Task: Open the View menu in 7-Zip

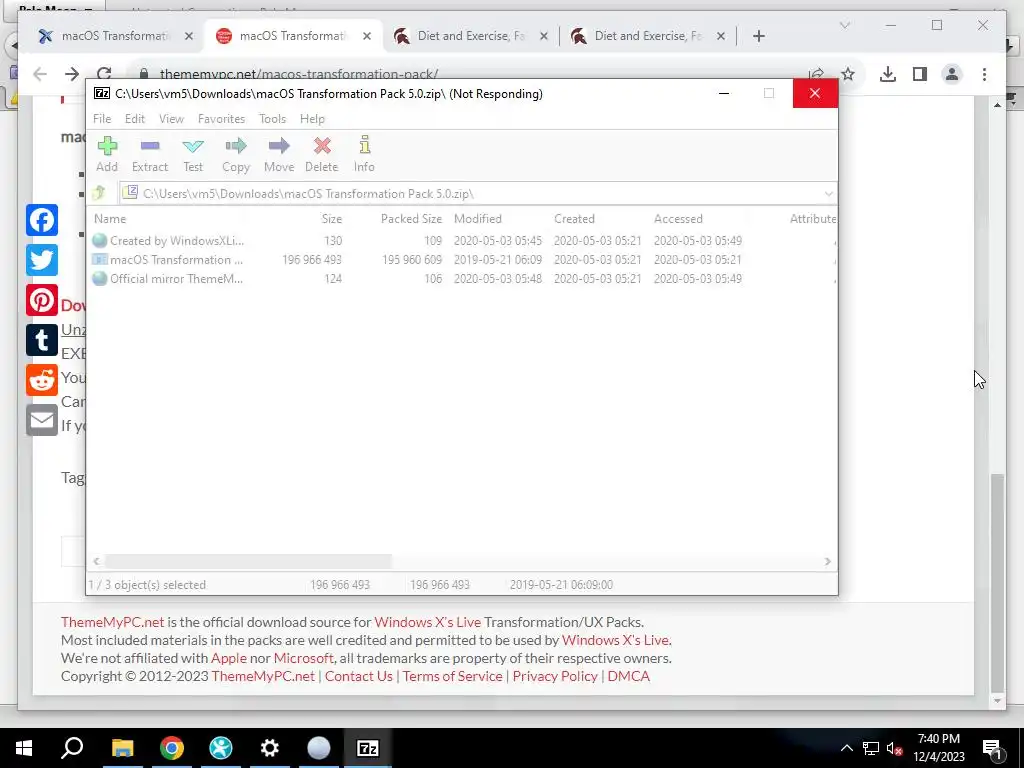Action: click(171, 119)
